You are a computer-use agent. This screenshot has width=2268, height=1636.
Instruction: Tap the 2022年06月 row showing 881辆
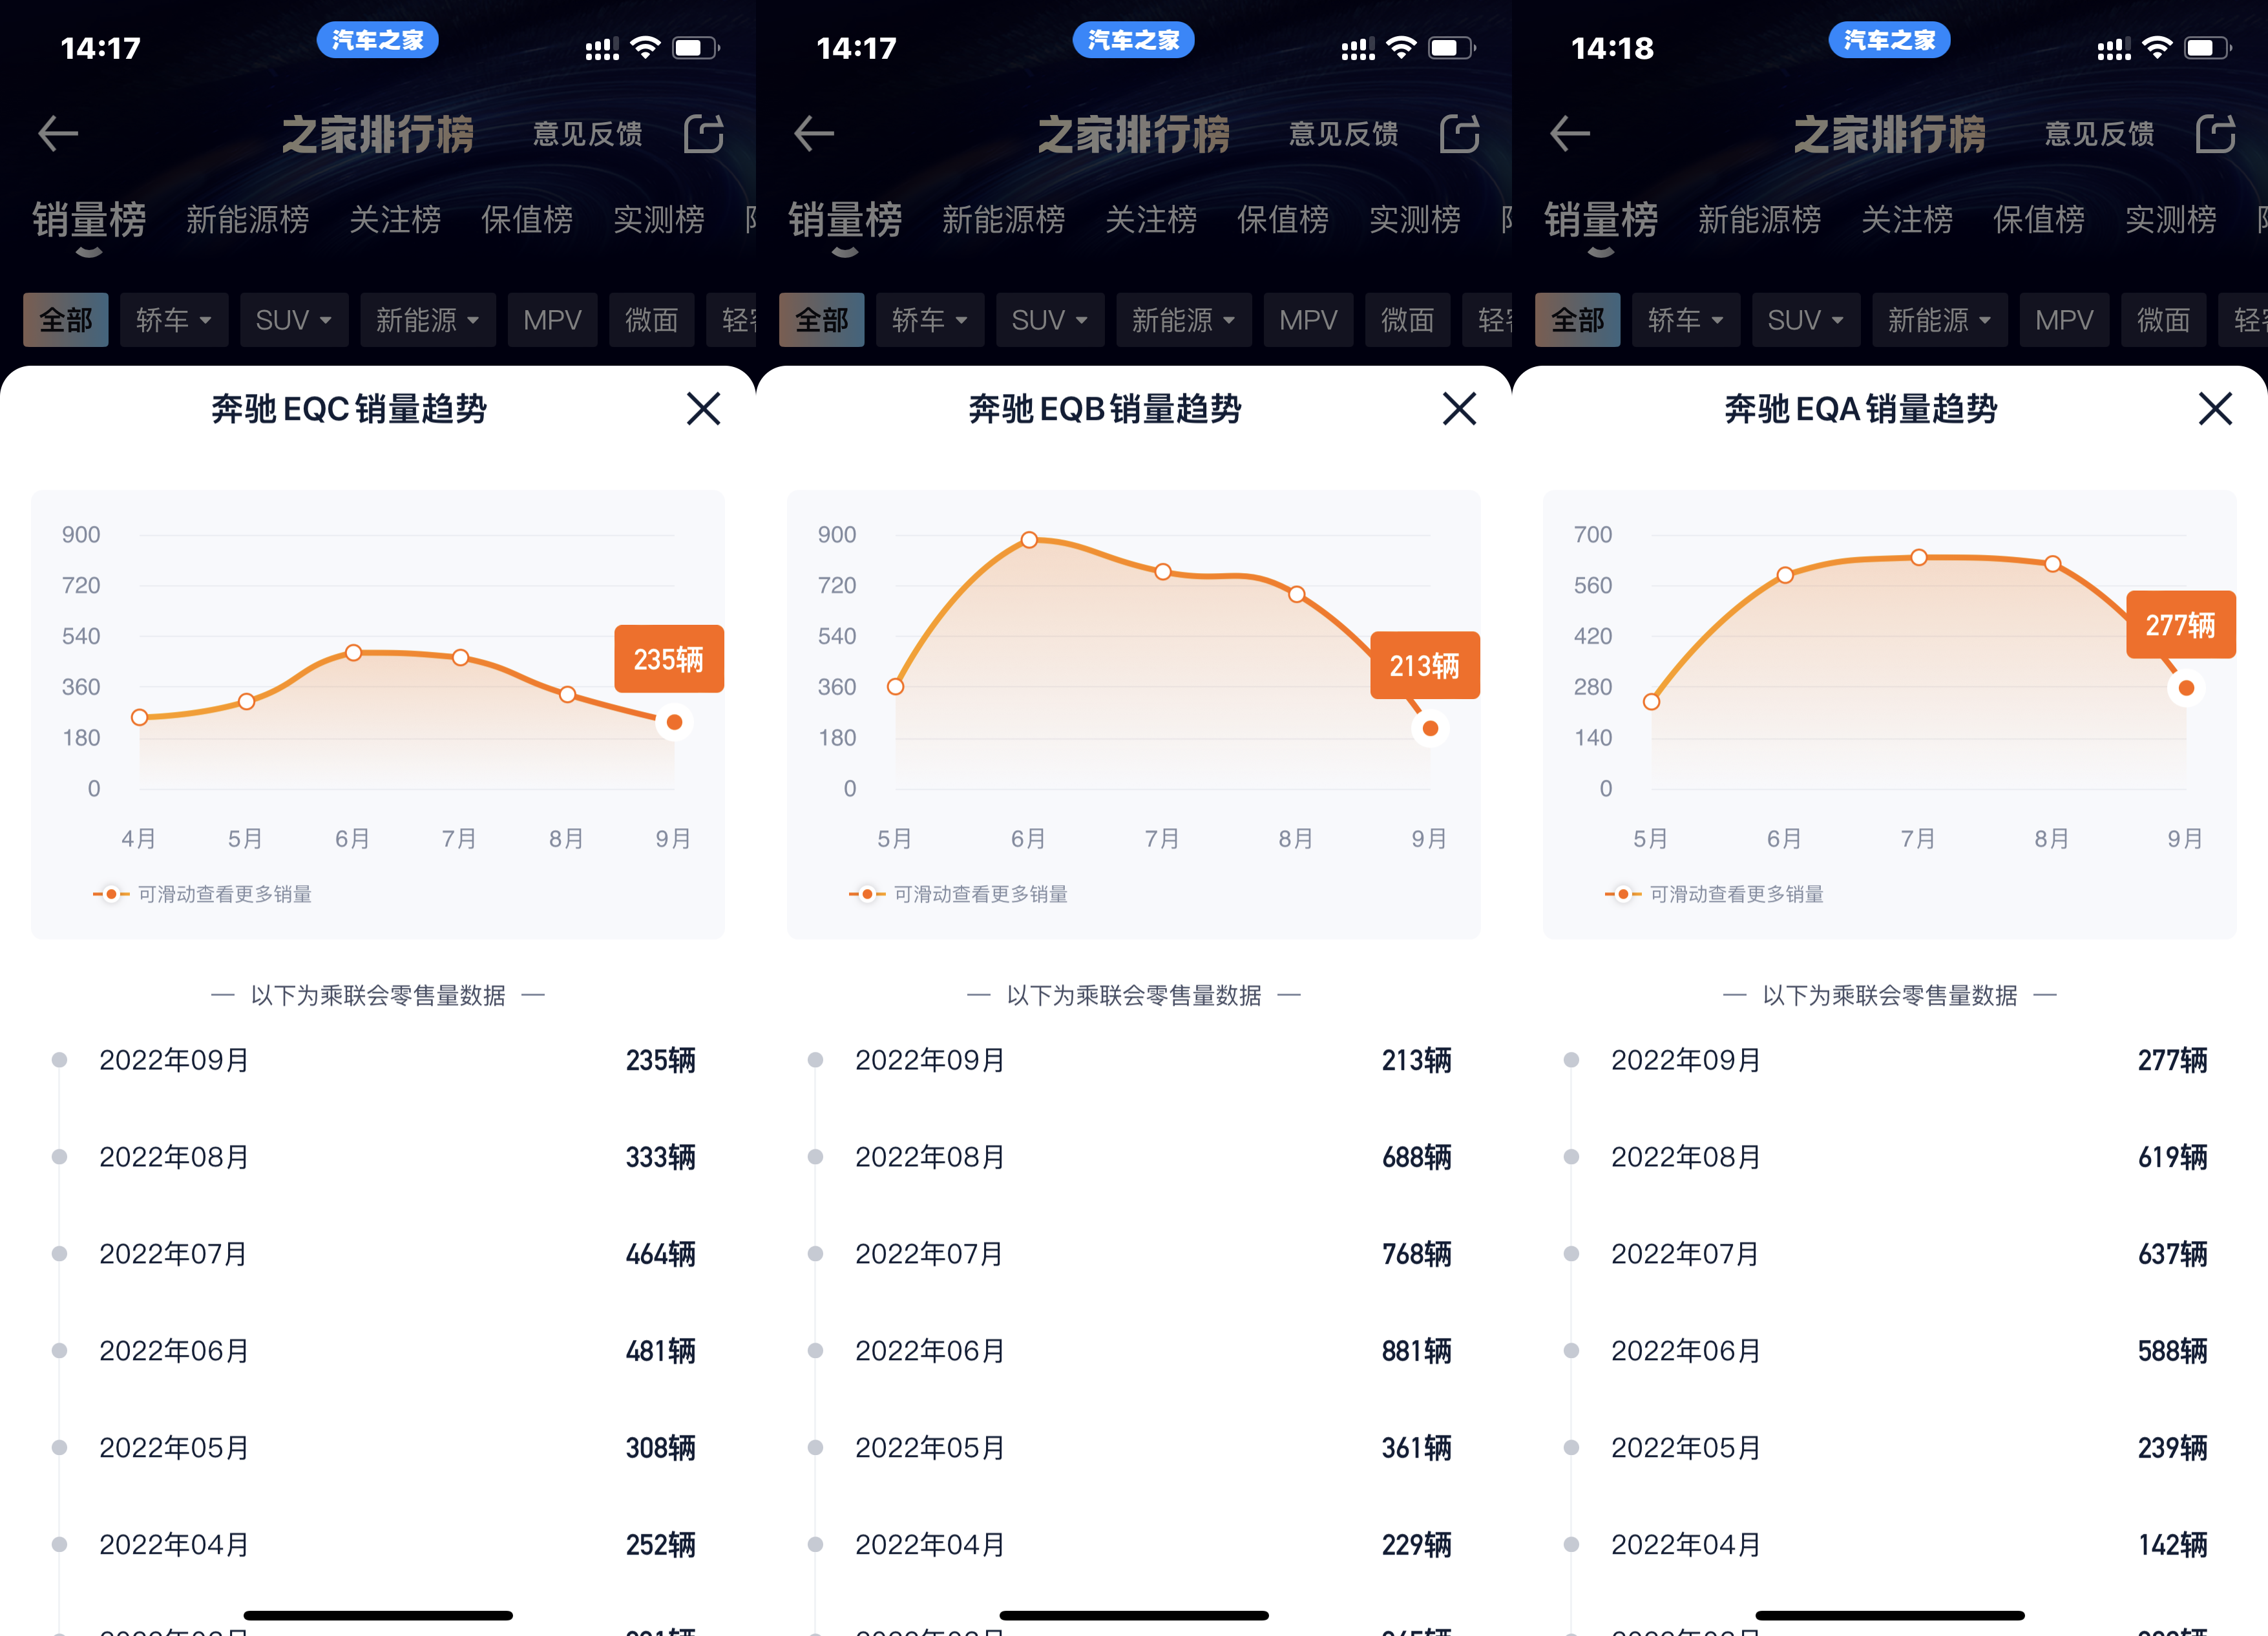[1134, 1351]
